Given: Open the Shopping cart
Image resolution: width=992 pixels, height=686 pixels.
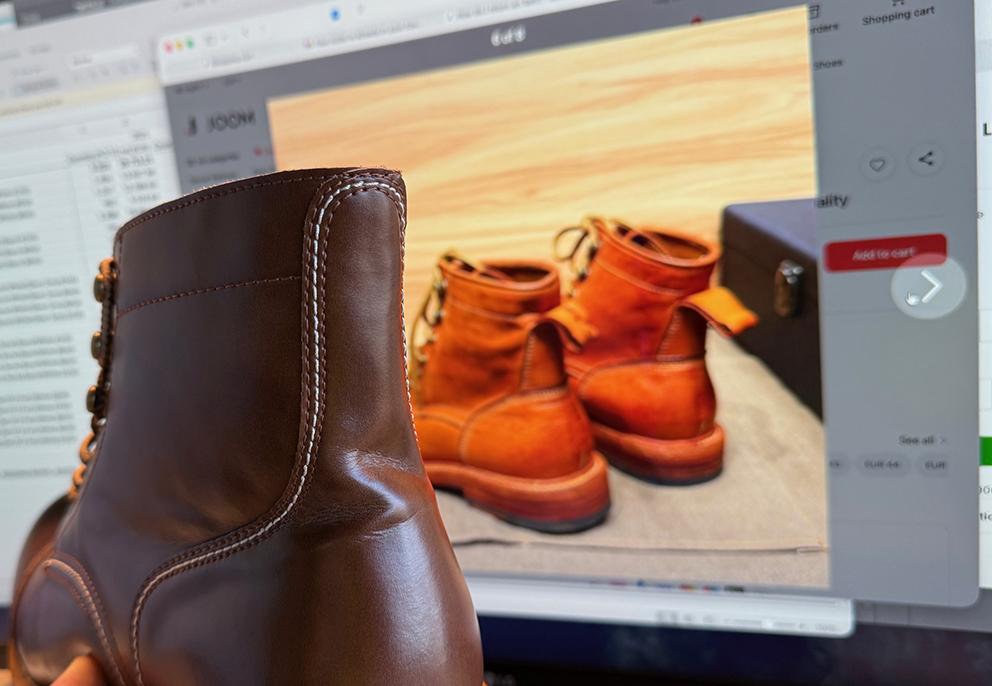Looking at the screenshot, I should pos(897,13).
